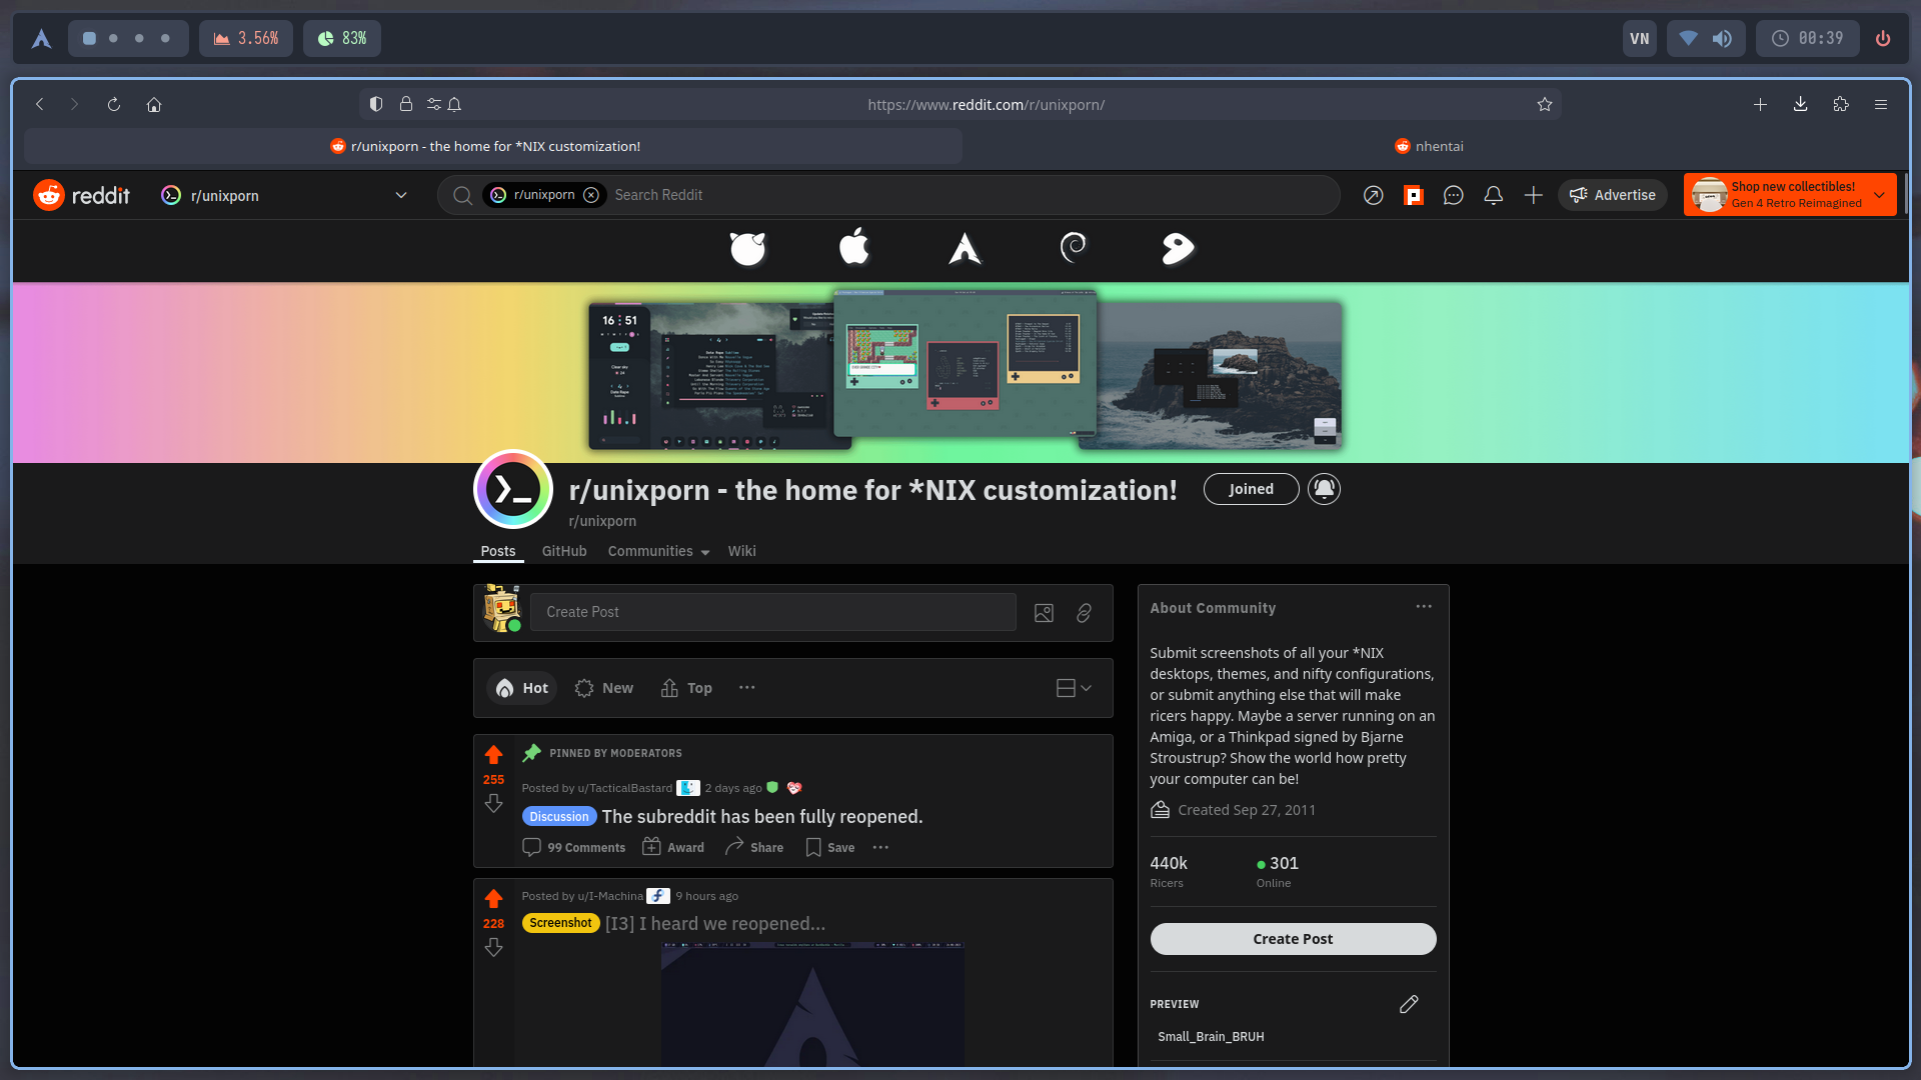This screenshot has width=1921, height=1080.
Task: Downvote the I3 screenshot post
Action: [494, 948]
